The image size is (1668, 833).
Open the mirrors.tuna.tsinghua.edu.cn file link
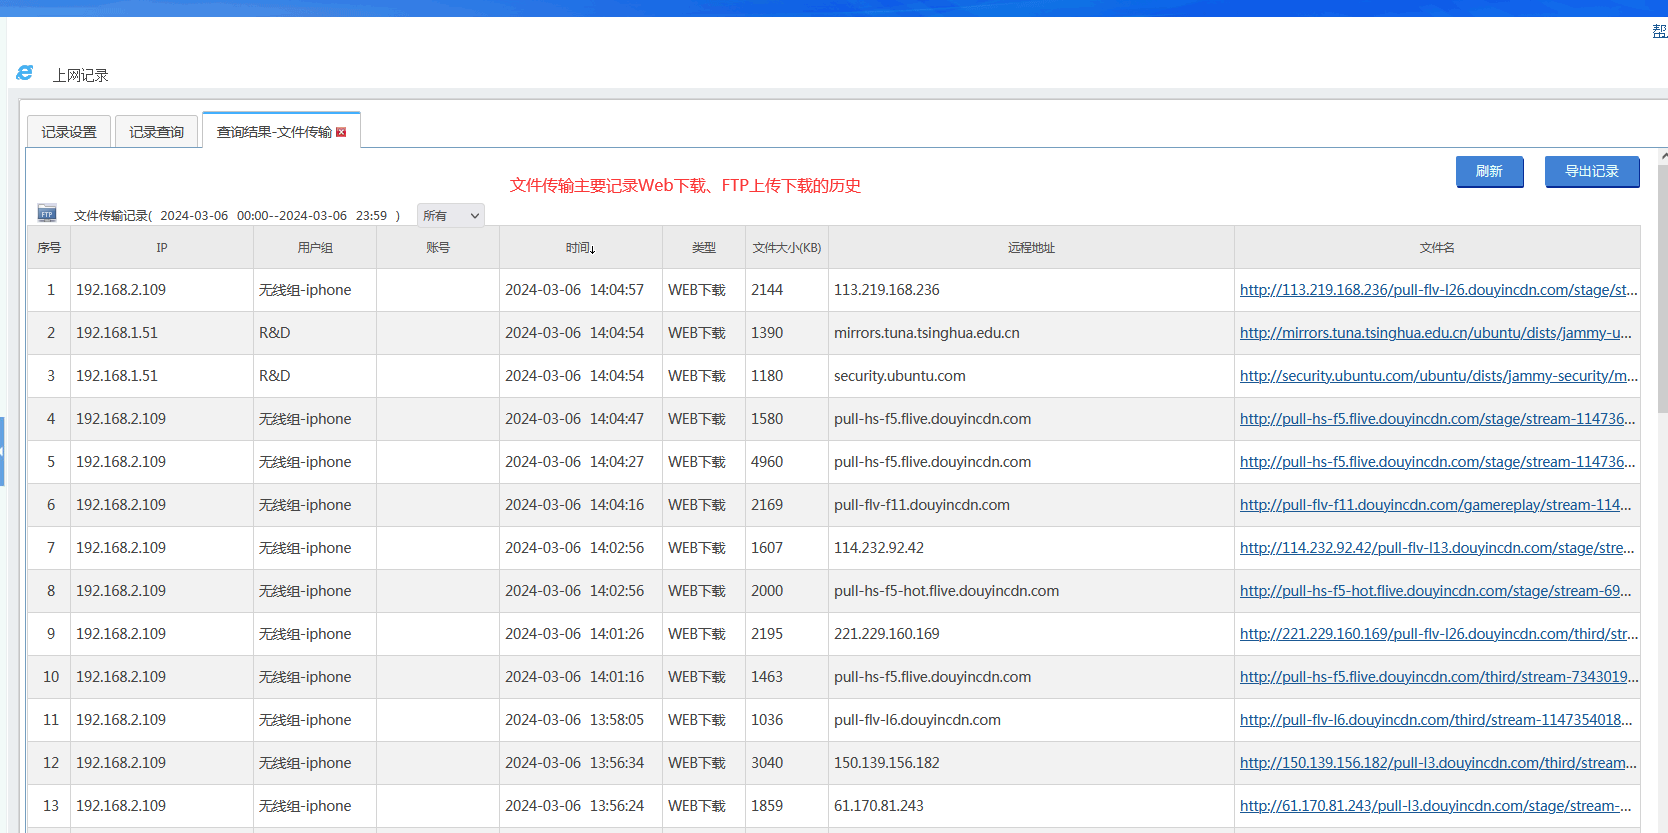(x=1435, y=333)
